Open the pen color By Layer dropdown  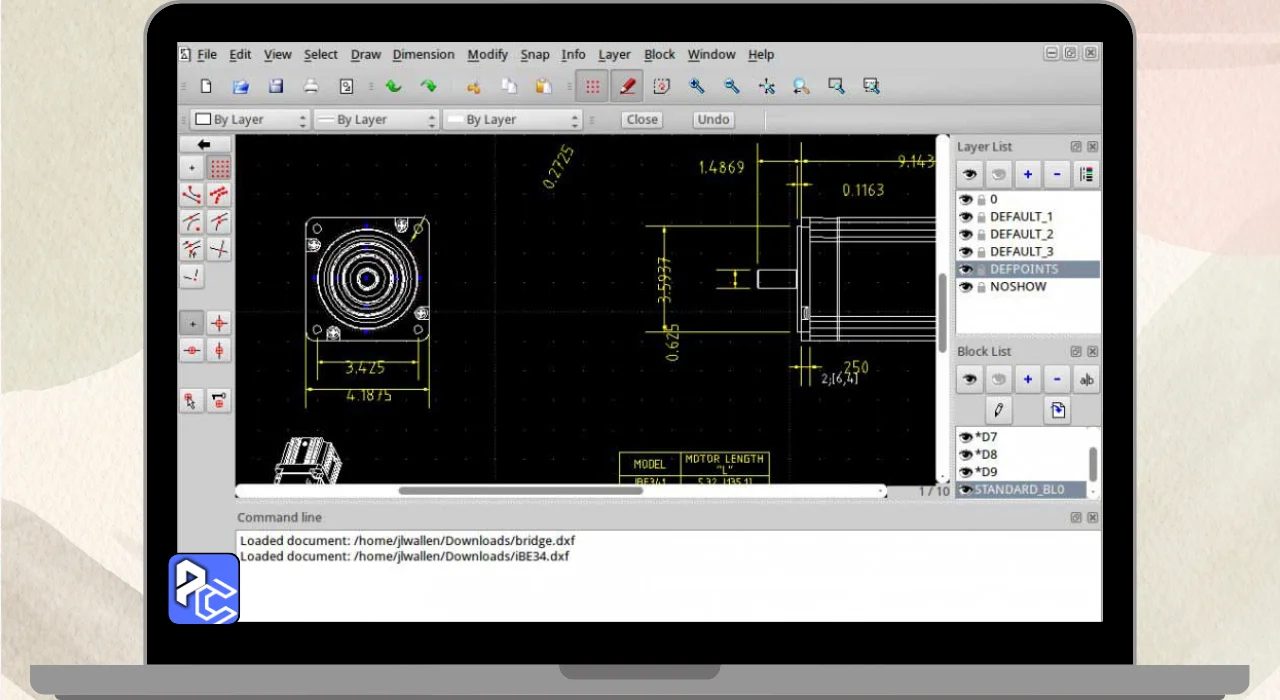click(251, 120)
